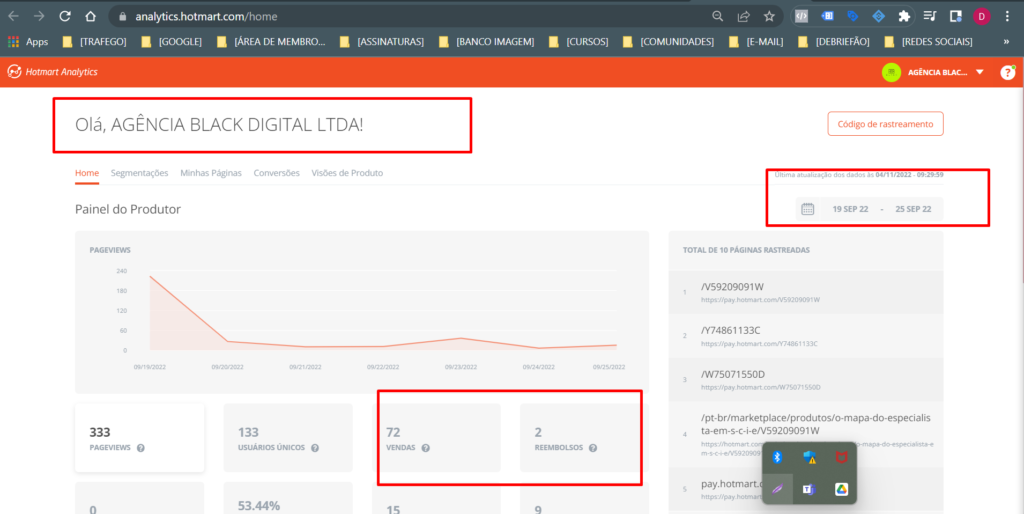This screenshot has height=514, width=1024.
Task: Switch to the Minhas Páginas tab
Action: [x=211, y=173]
